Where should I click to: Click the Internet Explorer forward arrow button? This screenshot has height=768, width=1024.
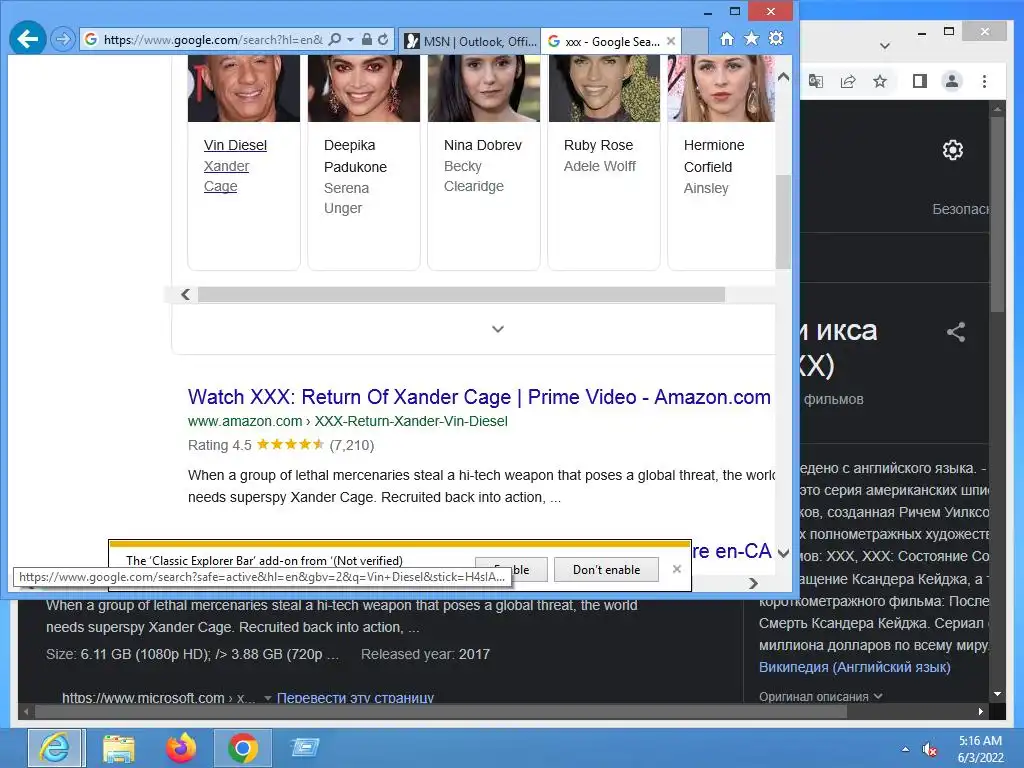[x=63, y=39]
